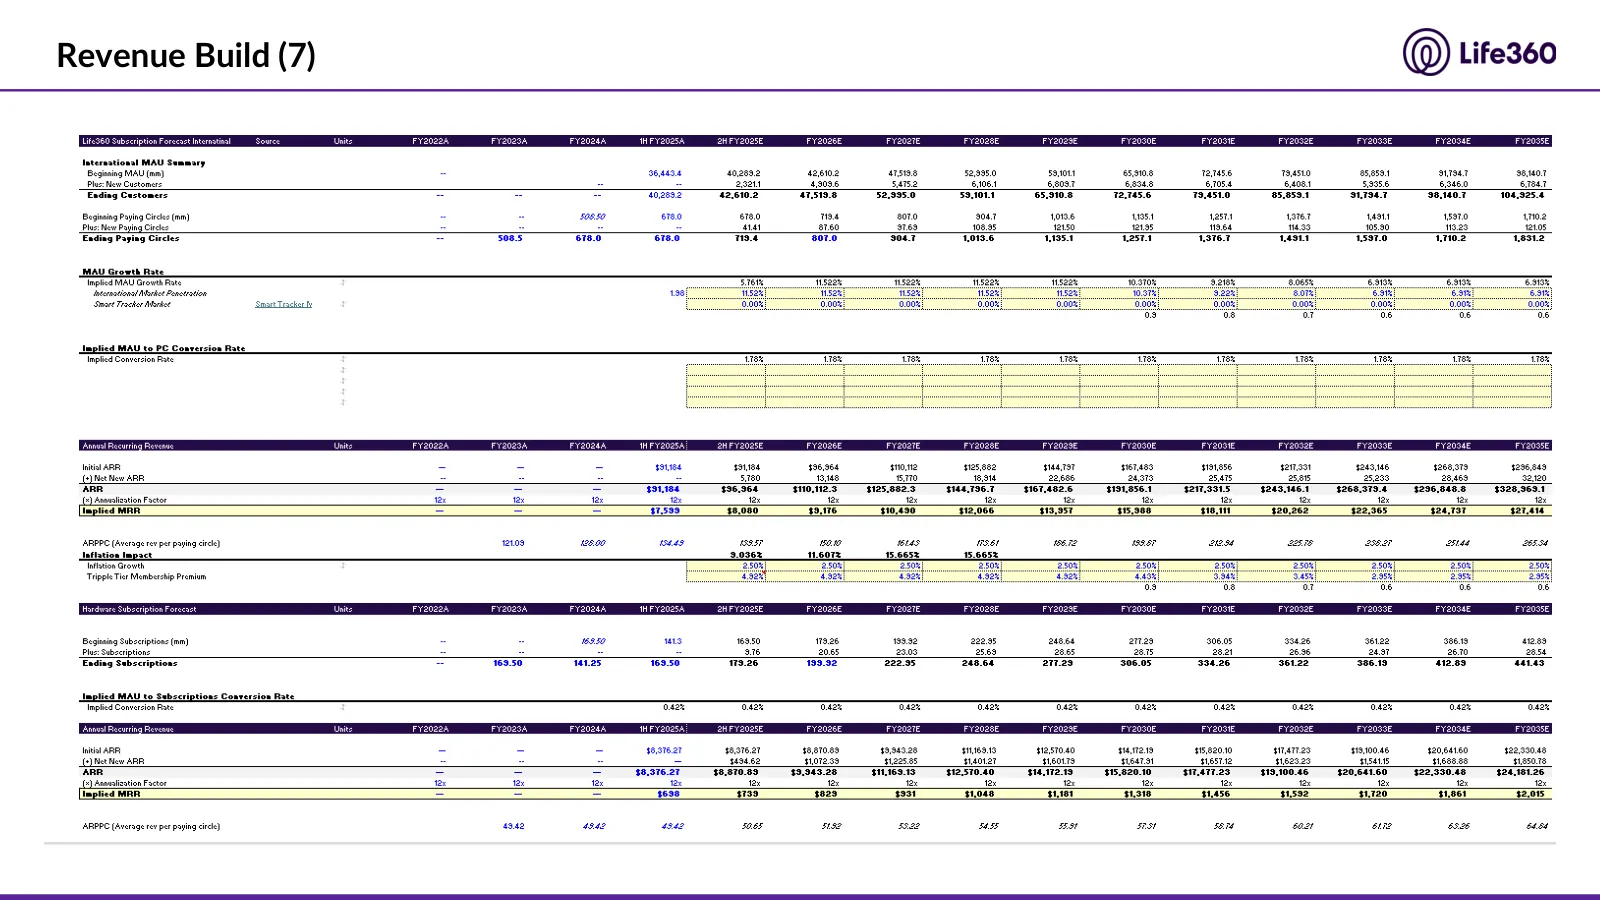Click the "Beginning Subscriptions (mm)" row label

[135, 642]
